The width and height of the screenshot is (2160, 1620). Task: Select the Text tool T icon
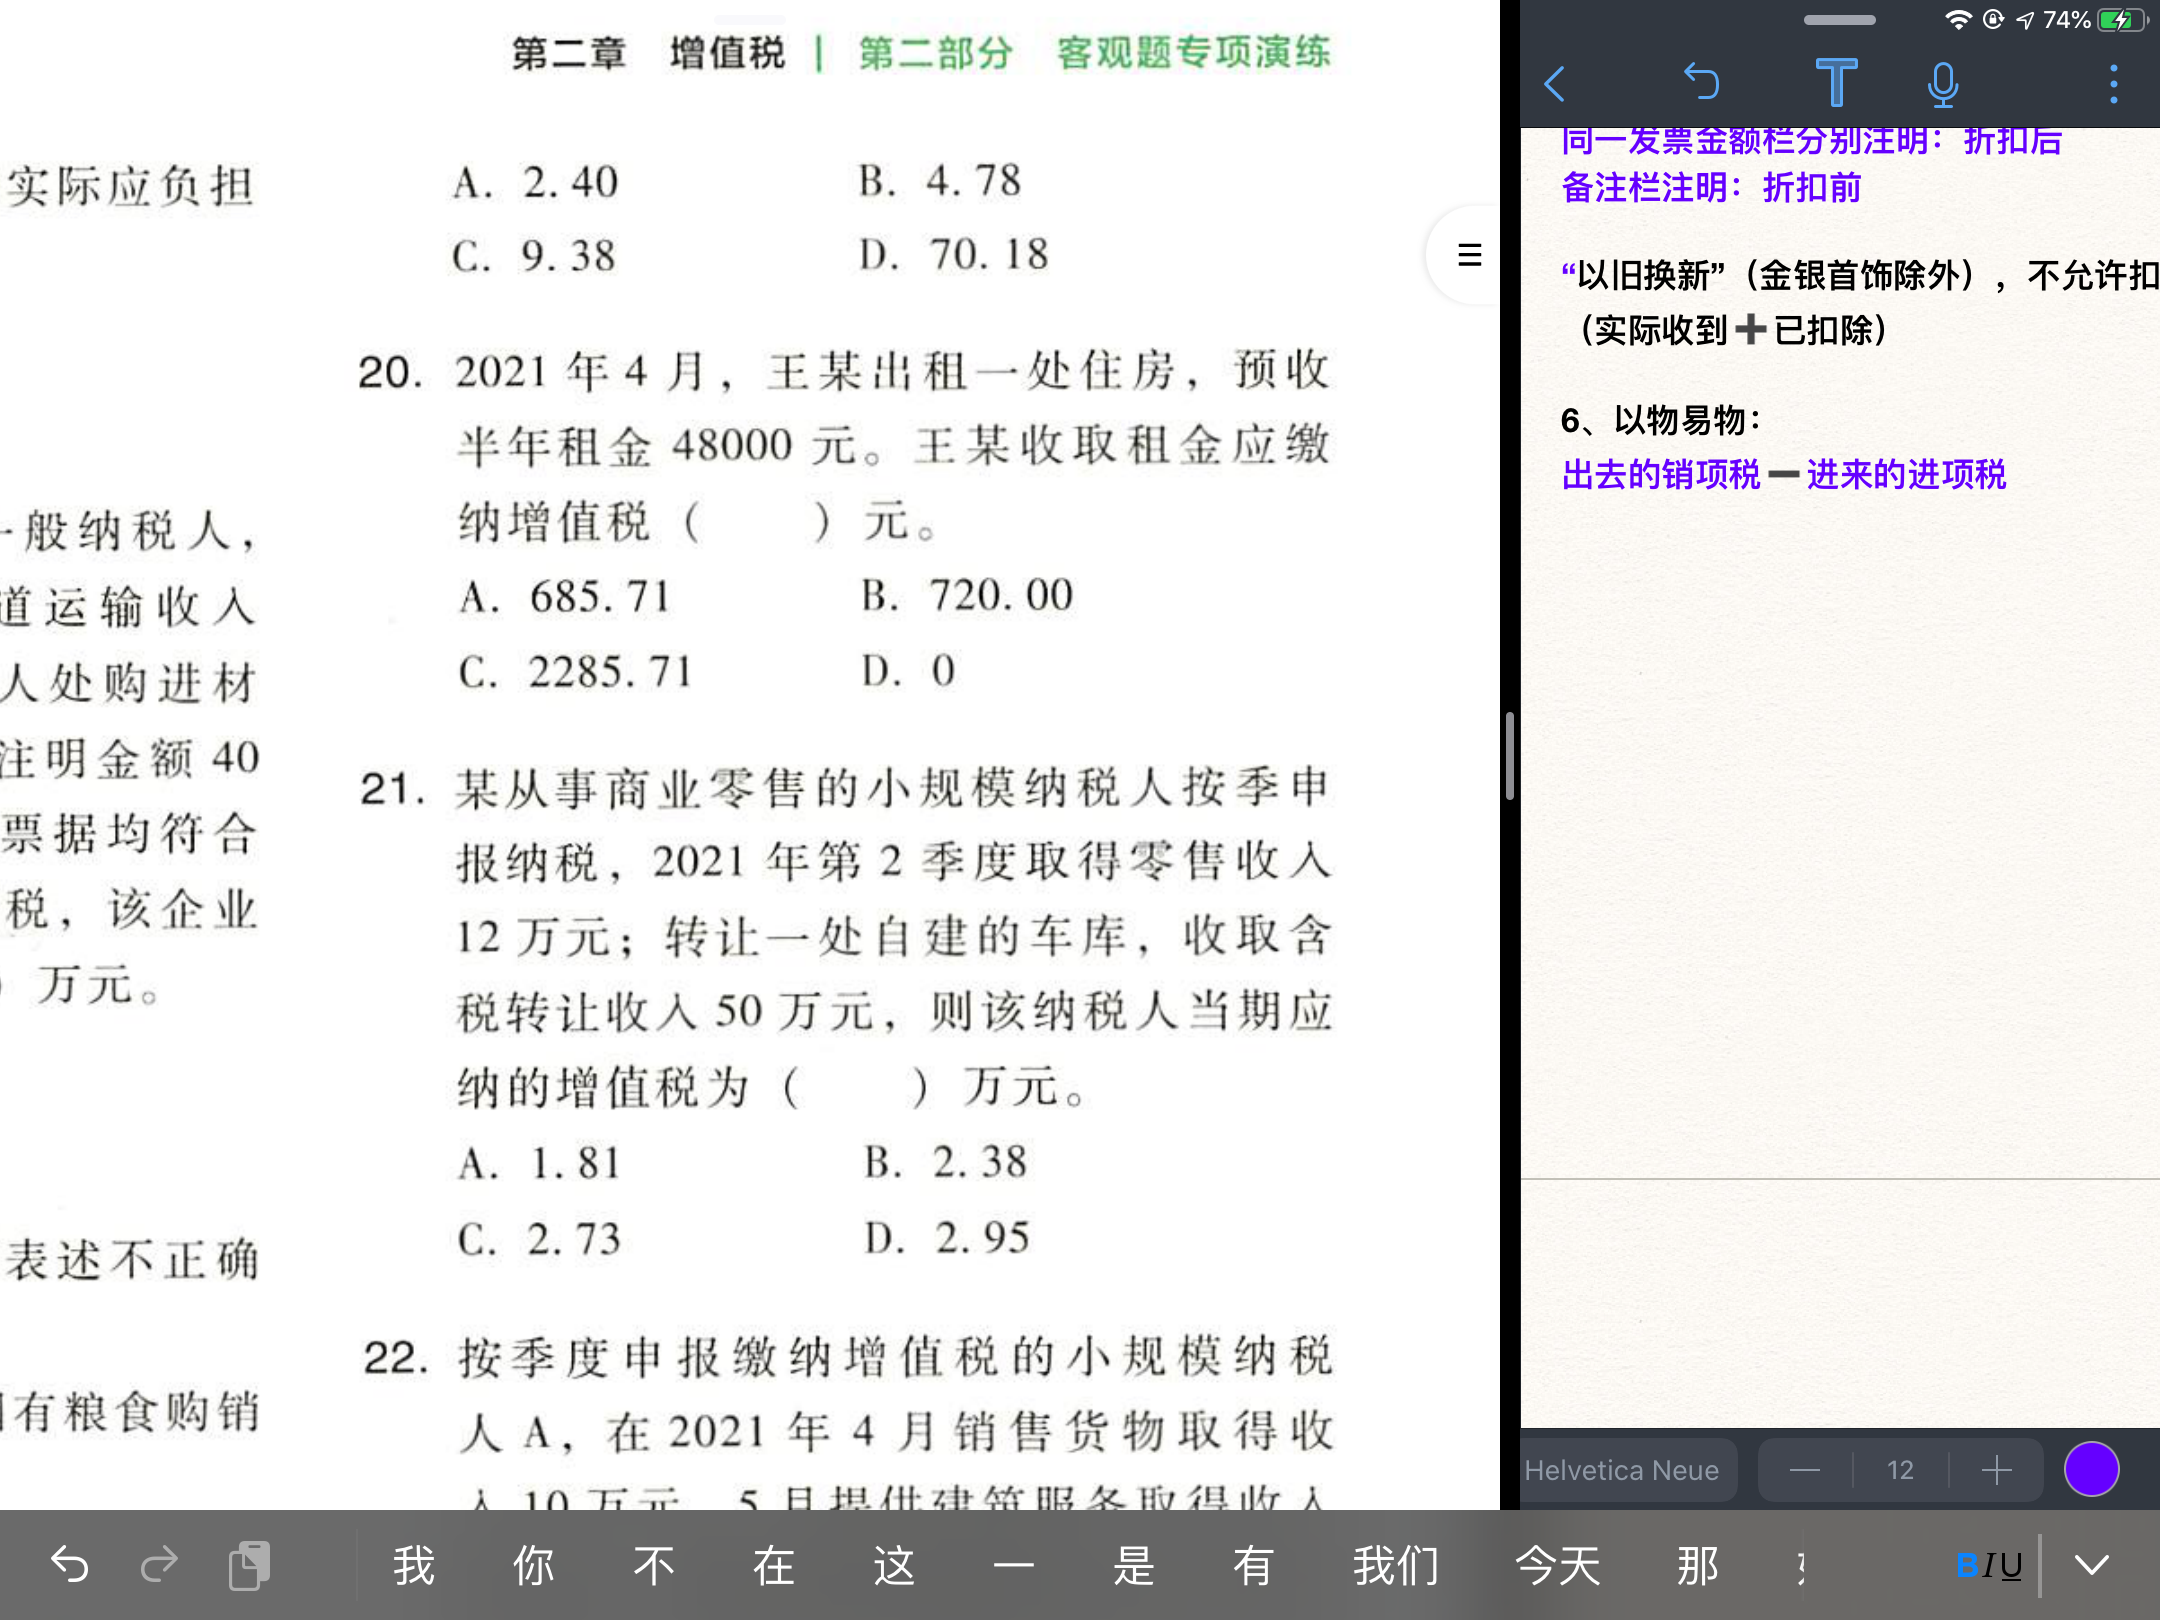click(1836, 82)
